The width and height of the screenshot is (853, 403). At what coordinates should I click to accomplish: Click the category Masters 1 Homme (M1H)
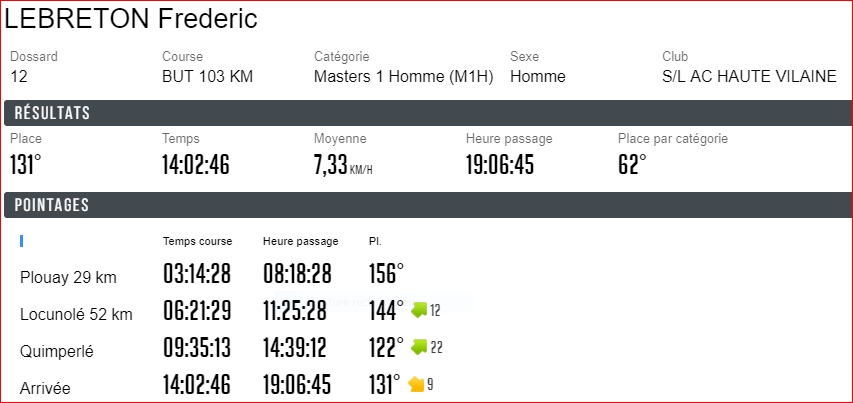click(x=404, y=77)
